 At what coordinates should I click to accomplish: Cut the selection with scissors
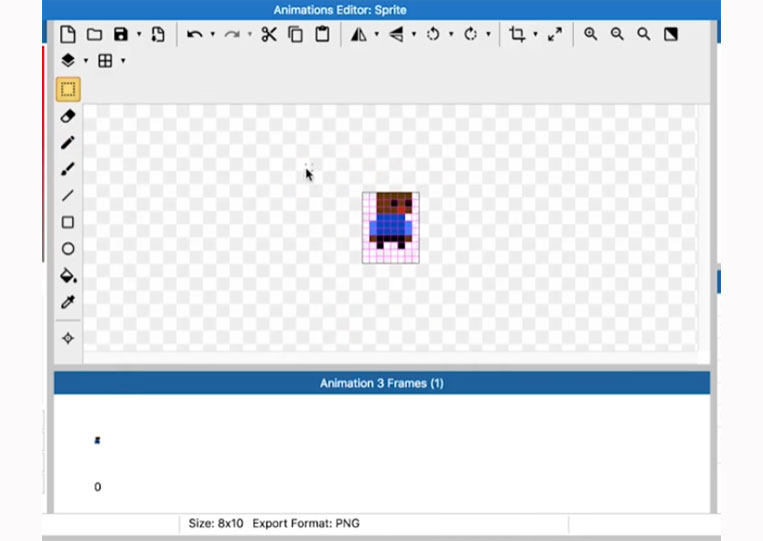269,35
